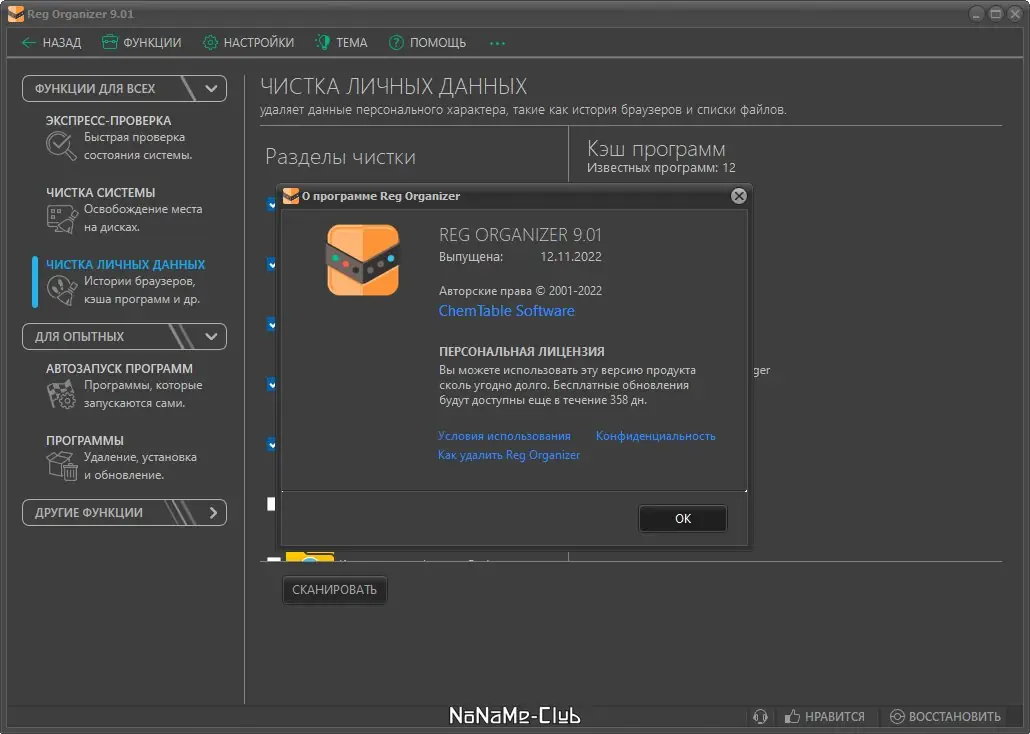Open the Условия использования link
This screenshot has width=1030, height=734.
[x=504, y=436]
